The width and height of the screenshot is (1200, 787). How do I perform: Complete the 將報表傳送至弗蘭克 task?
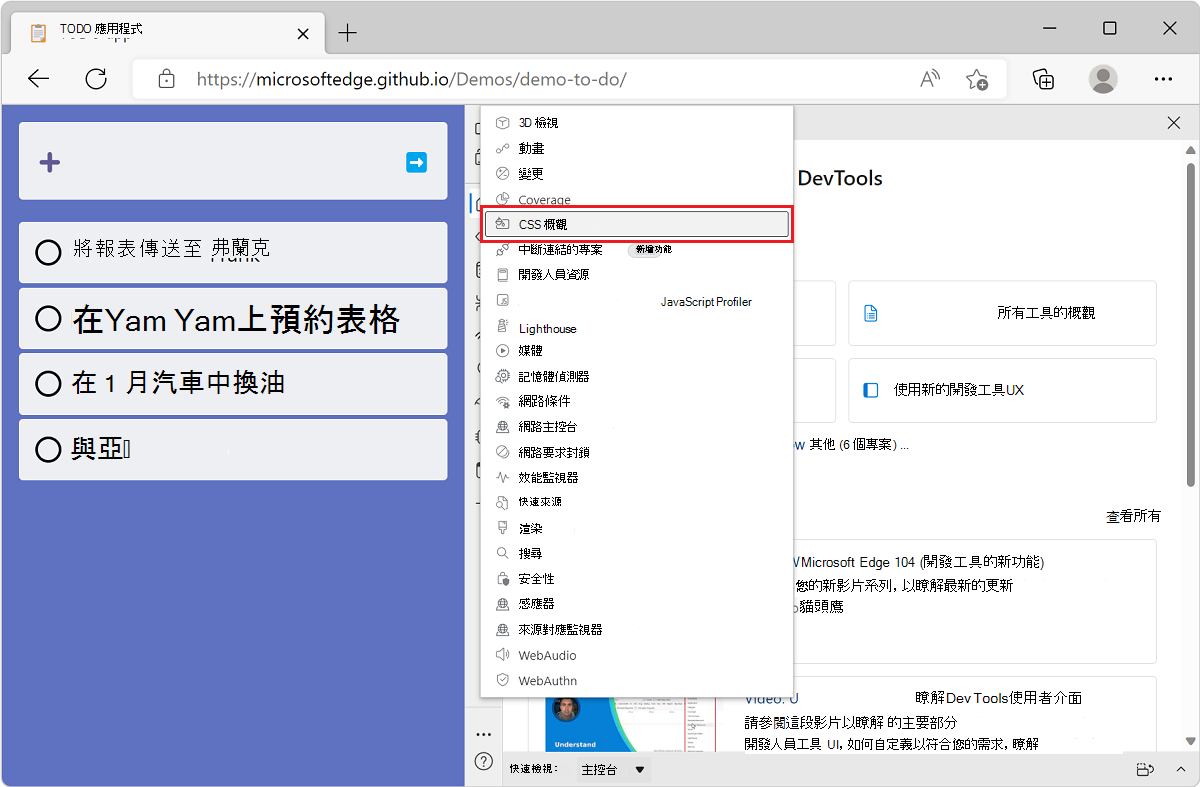click(48, 252)
